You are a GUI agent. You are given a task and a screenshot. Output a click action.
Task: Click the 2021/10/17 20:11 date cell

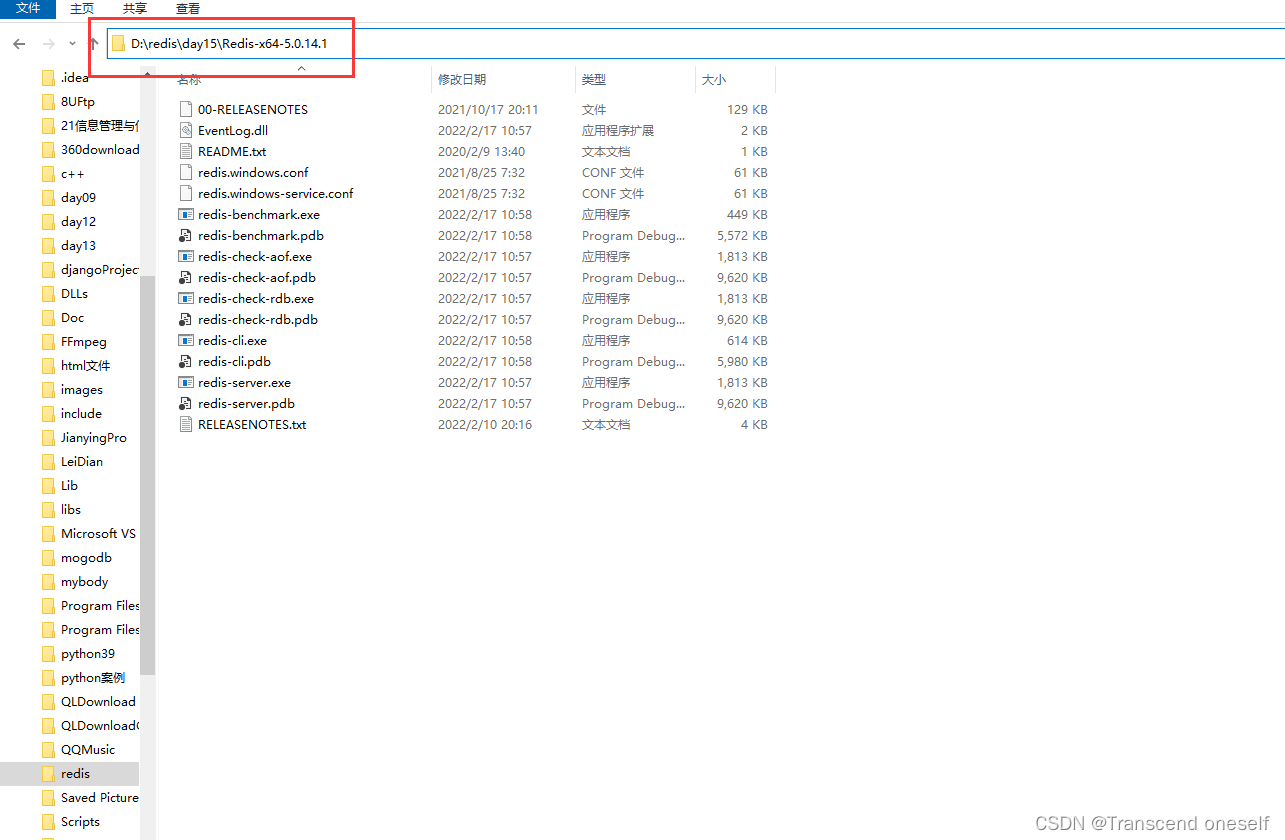[488, 109]
